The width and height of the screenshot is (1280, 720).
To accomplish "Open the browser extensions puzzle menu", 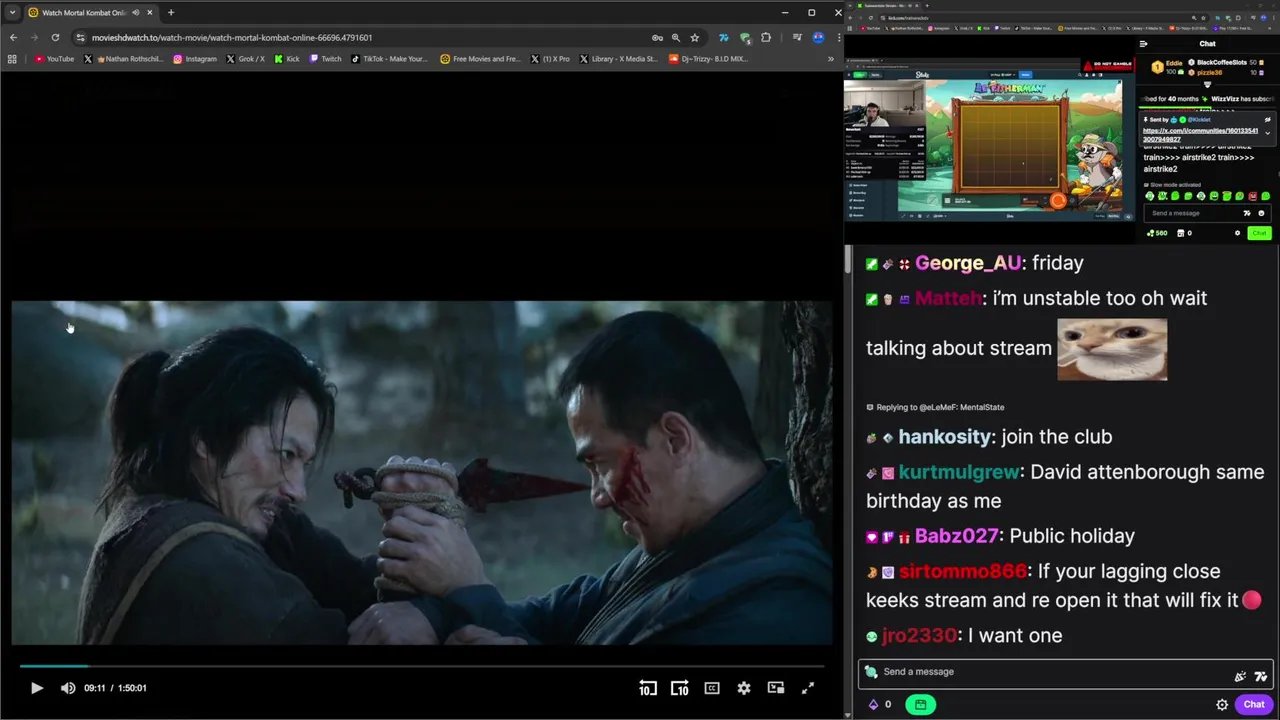I will pyautogui.click(x=766, y=37).
